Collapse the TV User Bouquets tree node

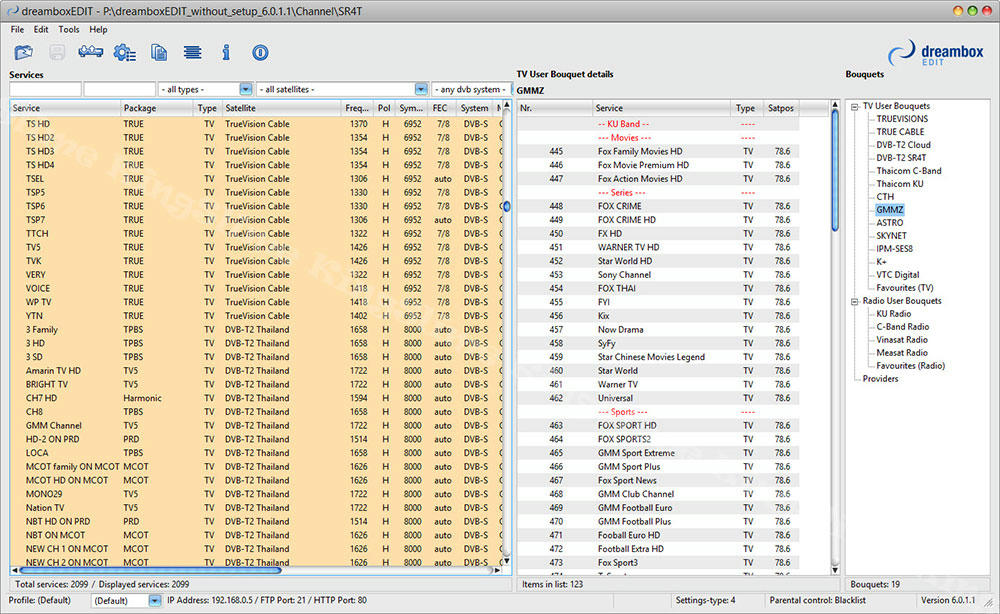(x=855, y=106)
